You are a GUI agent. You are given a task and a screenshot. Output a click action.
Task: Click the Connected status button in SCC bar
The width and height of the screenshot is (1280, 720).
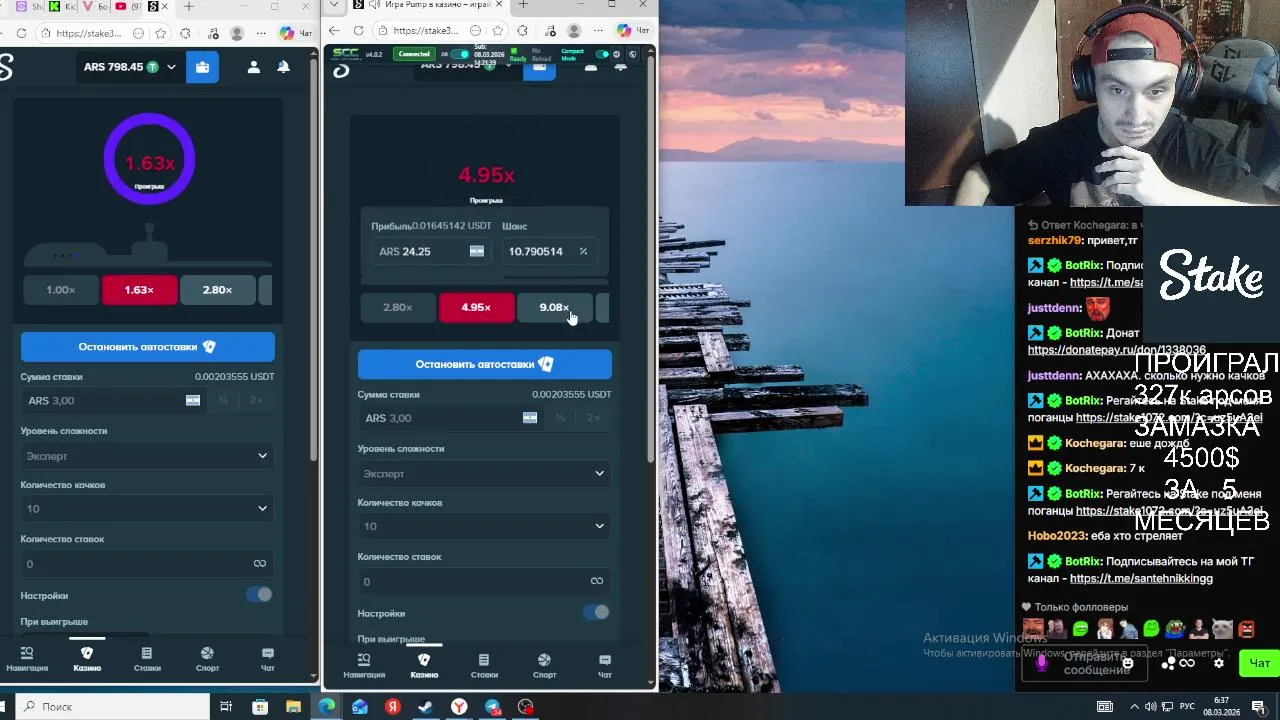click(x=413, y=54)
